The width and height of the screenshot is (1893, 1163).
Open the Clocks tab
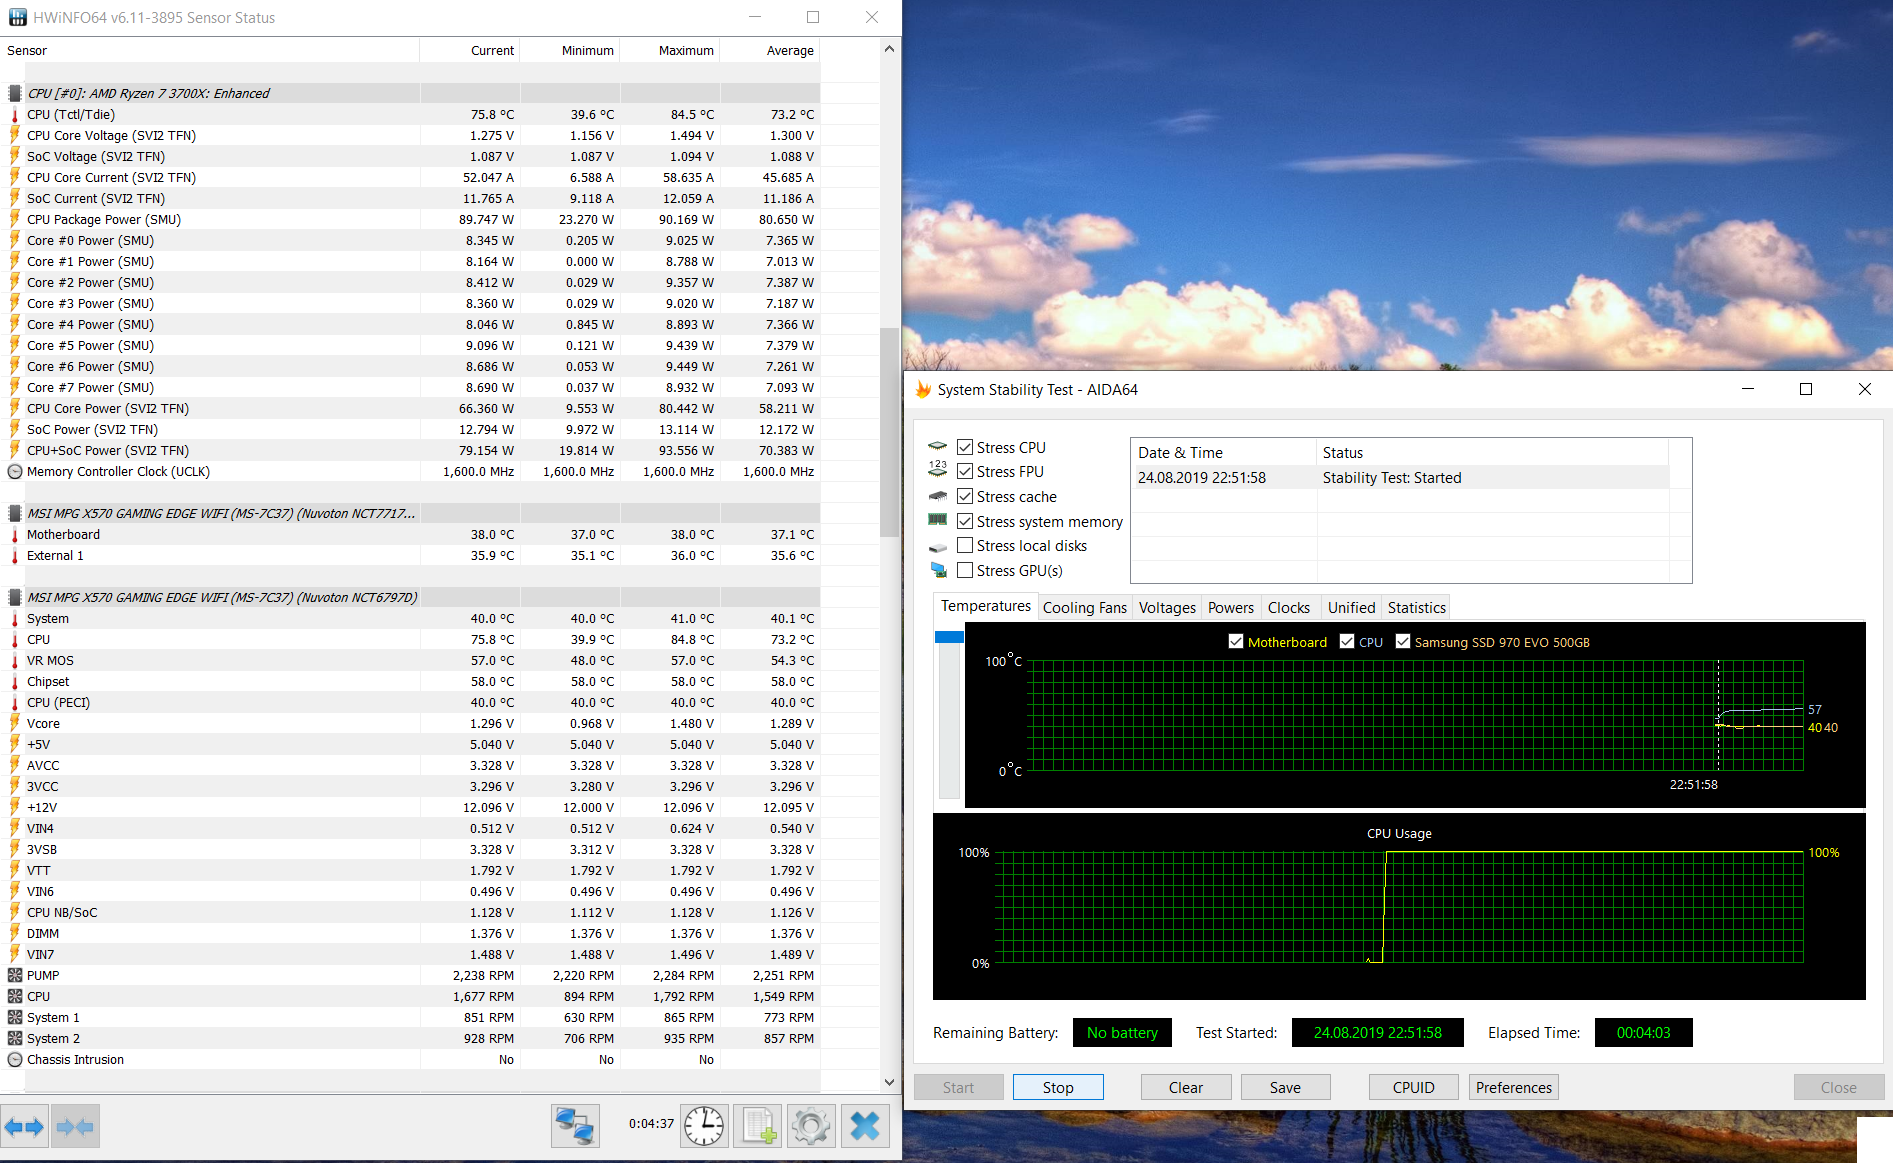(x=1289, y=607)
